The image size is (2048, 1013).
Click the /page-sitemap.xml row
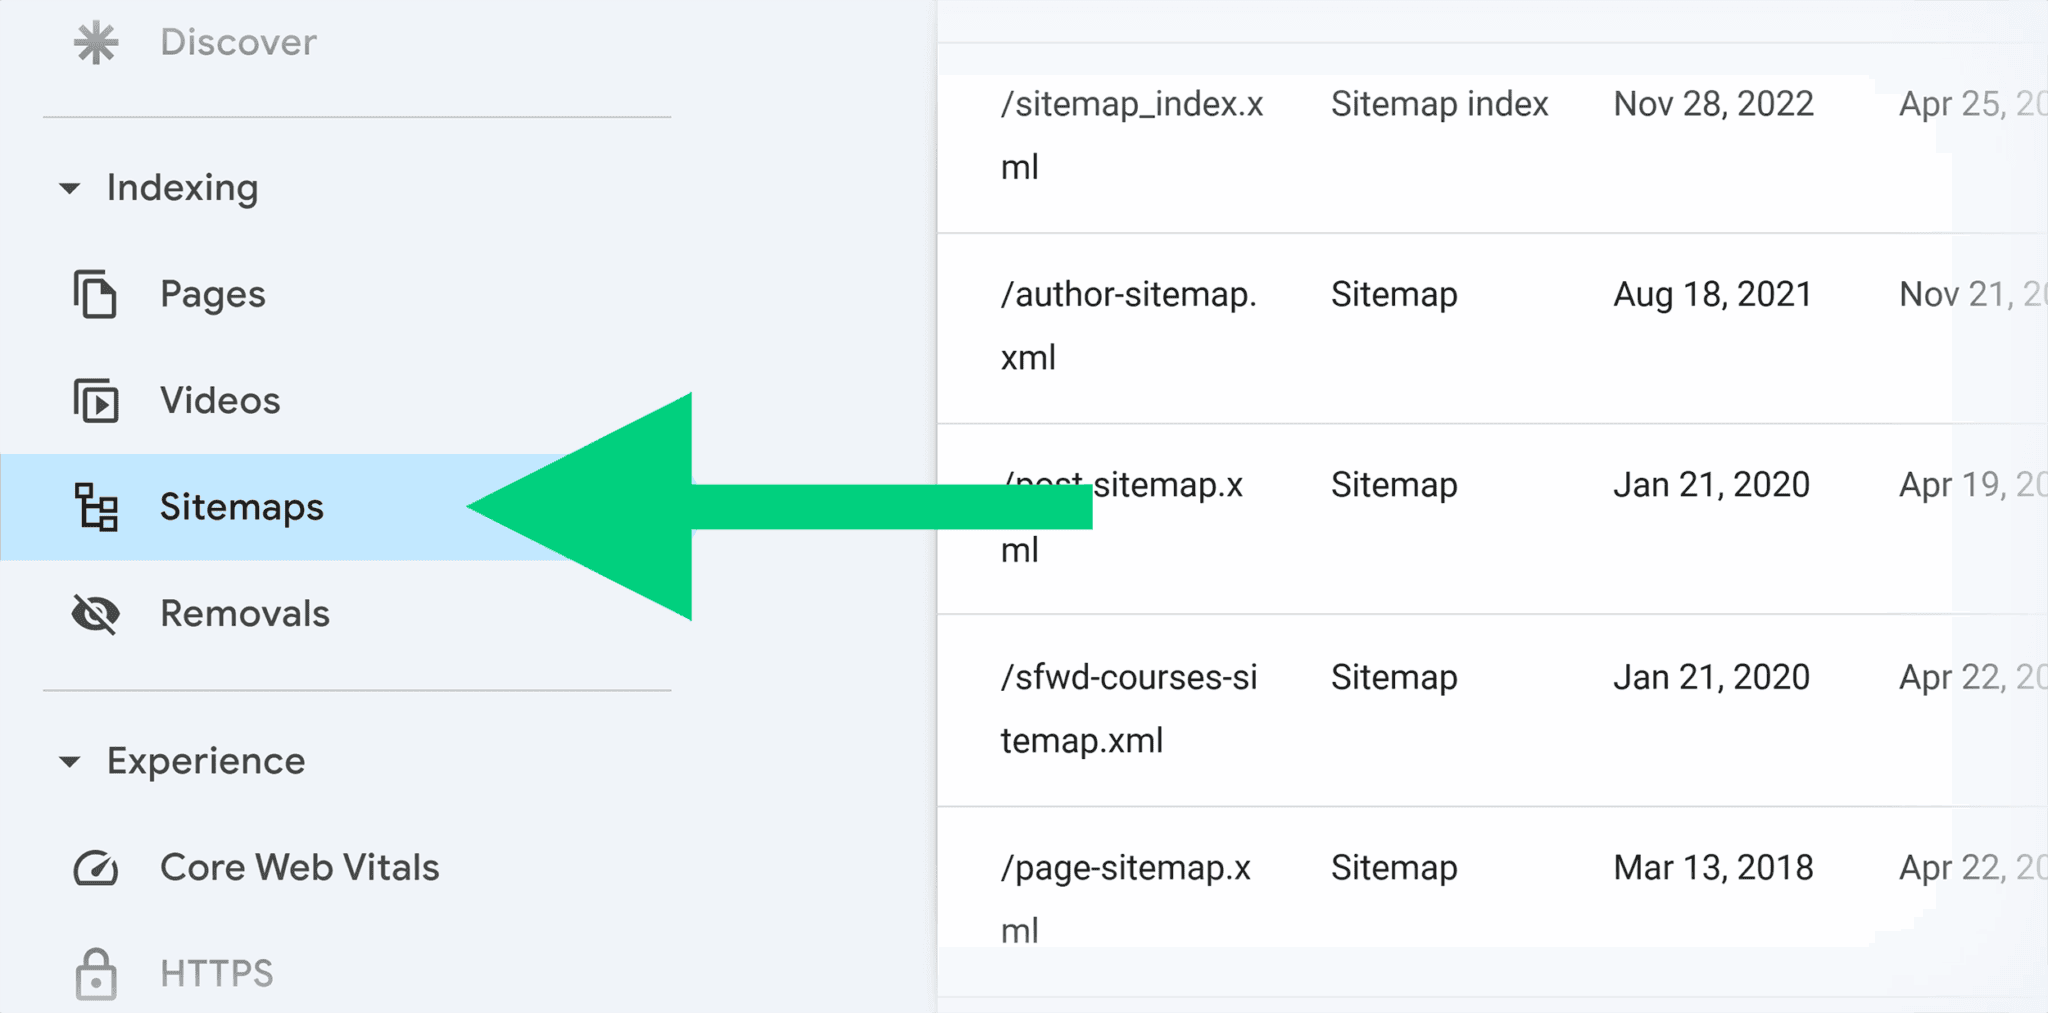(x=1125, y=898)
